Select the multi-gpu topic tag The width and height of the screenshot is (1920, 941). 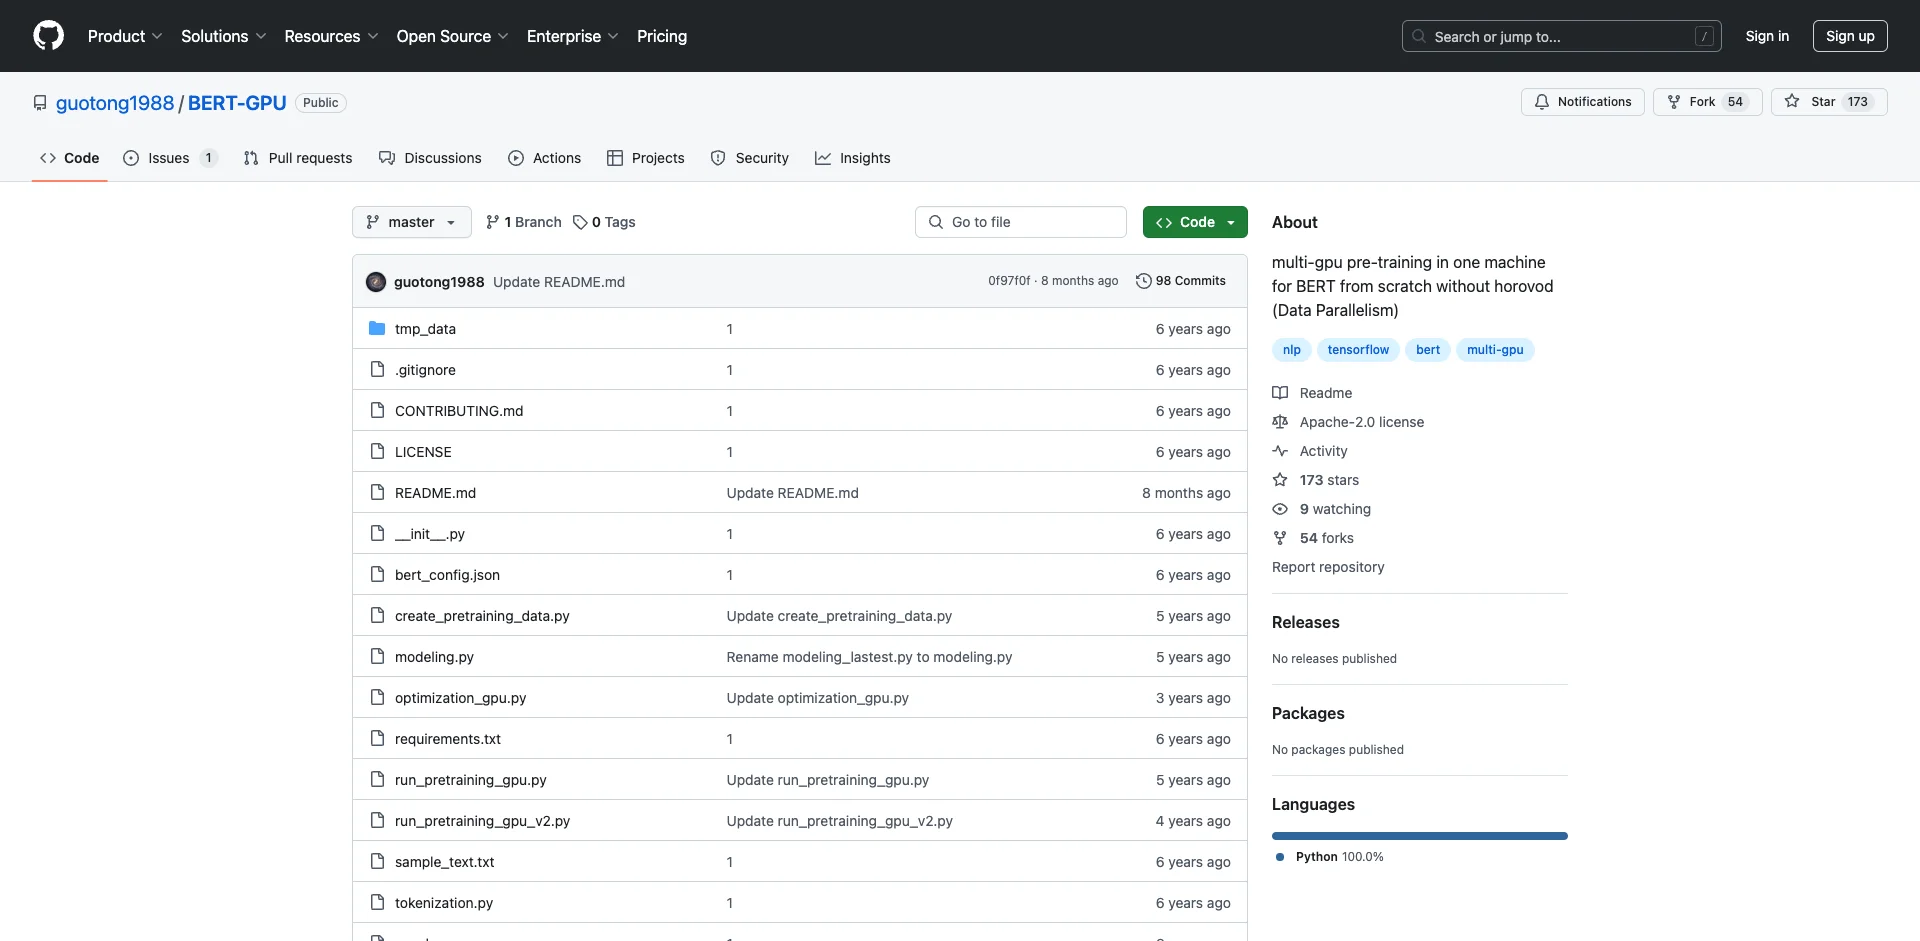[1495, 350]
